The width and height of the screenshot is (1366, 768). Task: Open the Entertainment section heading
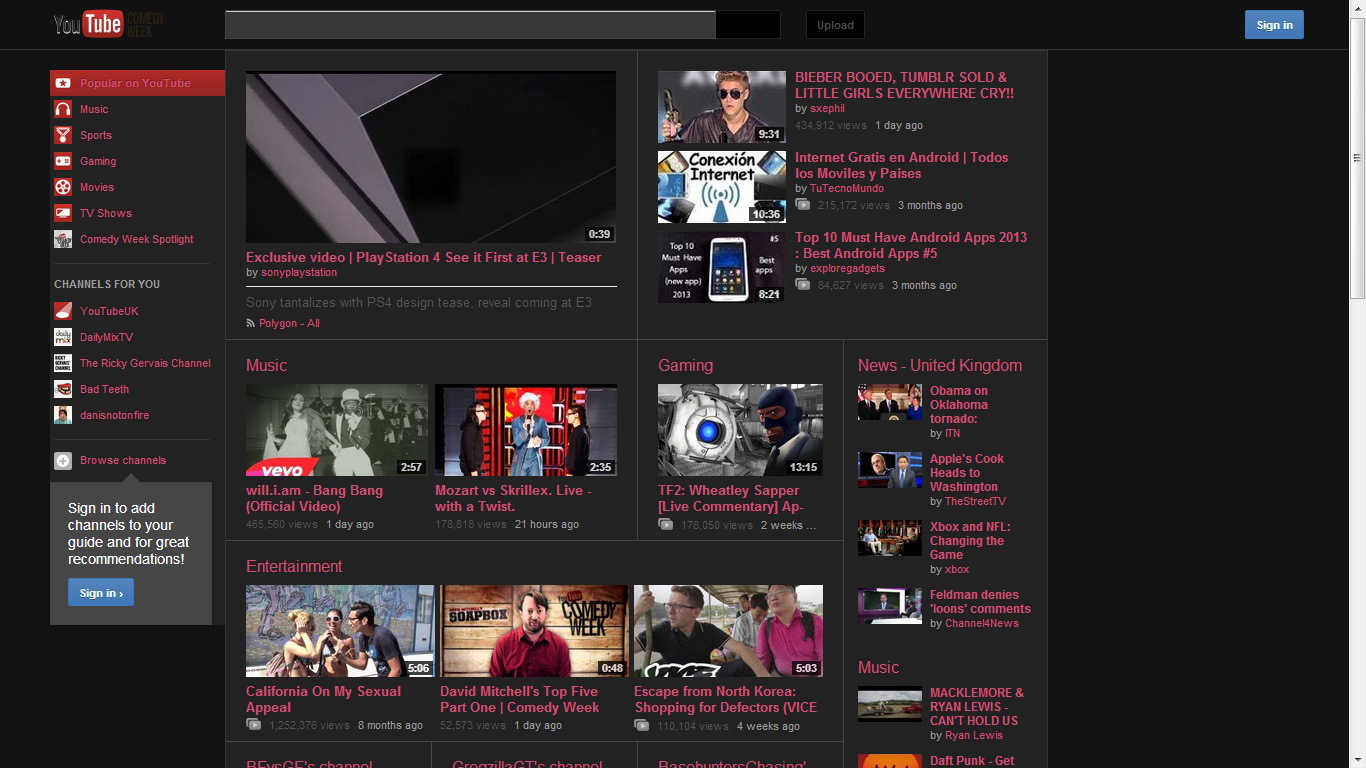[294, 566]
